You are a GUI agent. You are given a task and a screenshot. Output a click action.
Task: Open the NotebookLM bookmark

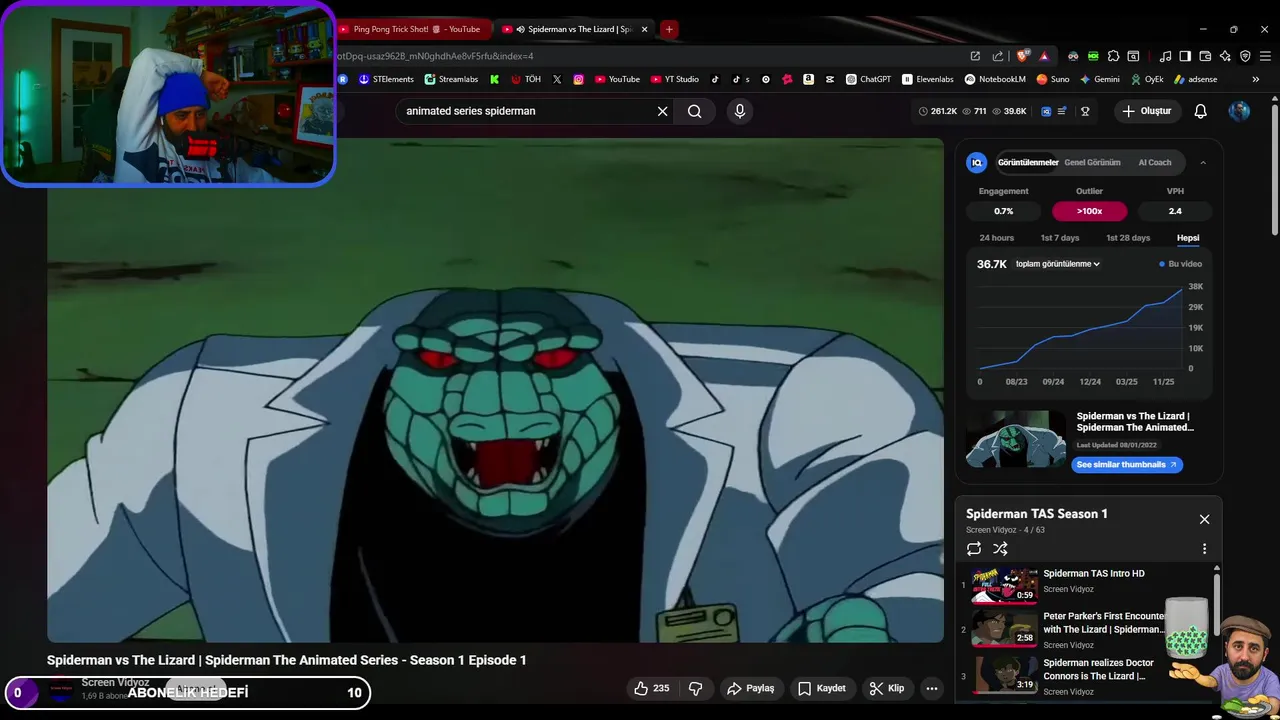(x=995, y=79)
